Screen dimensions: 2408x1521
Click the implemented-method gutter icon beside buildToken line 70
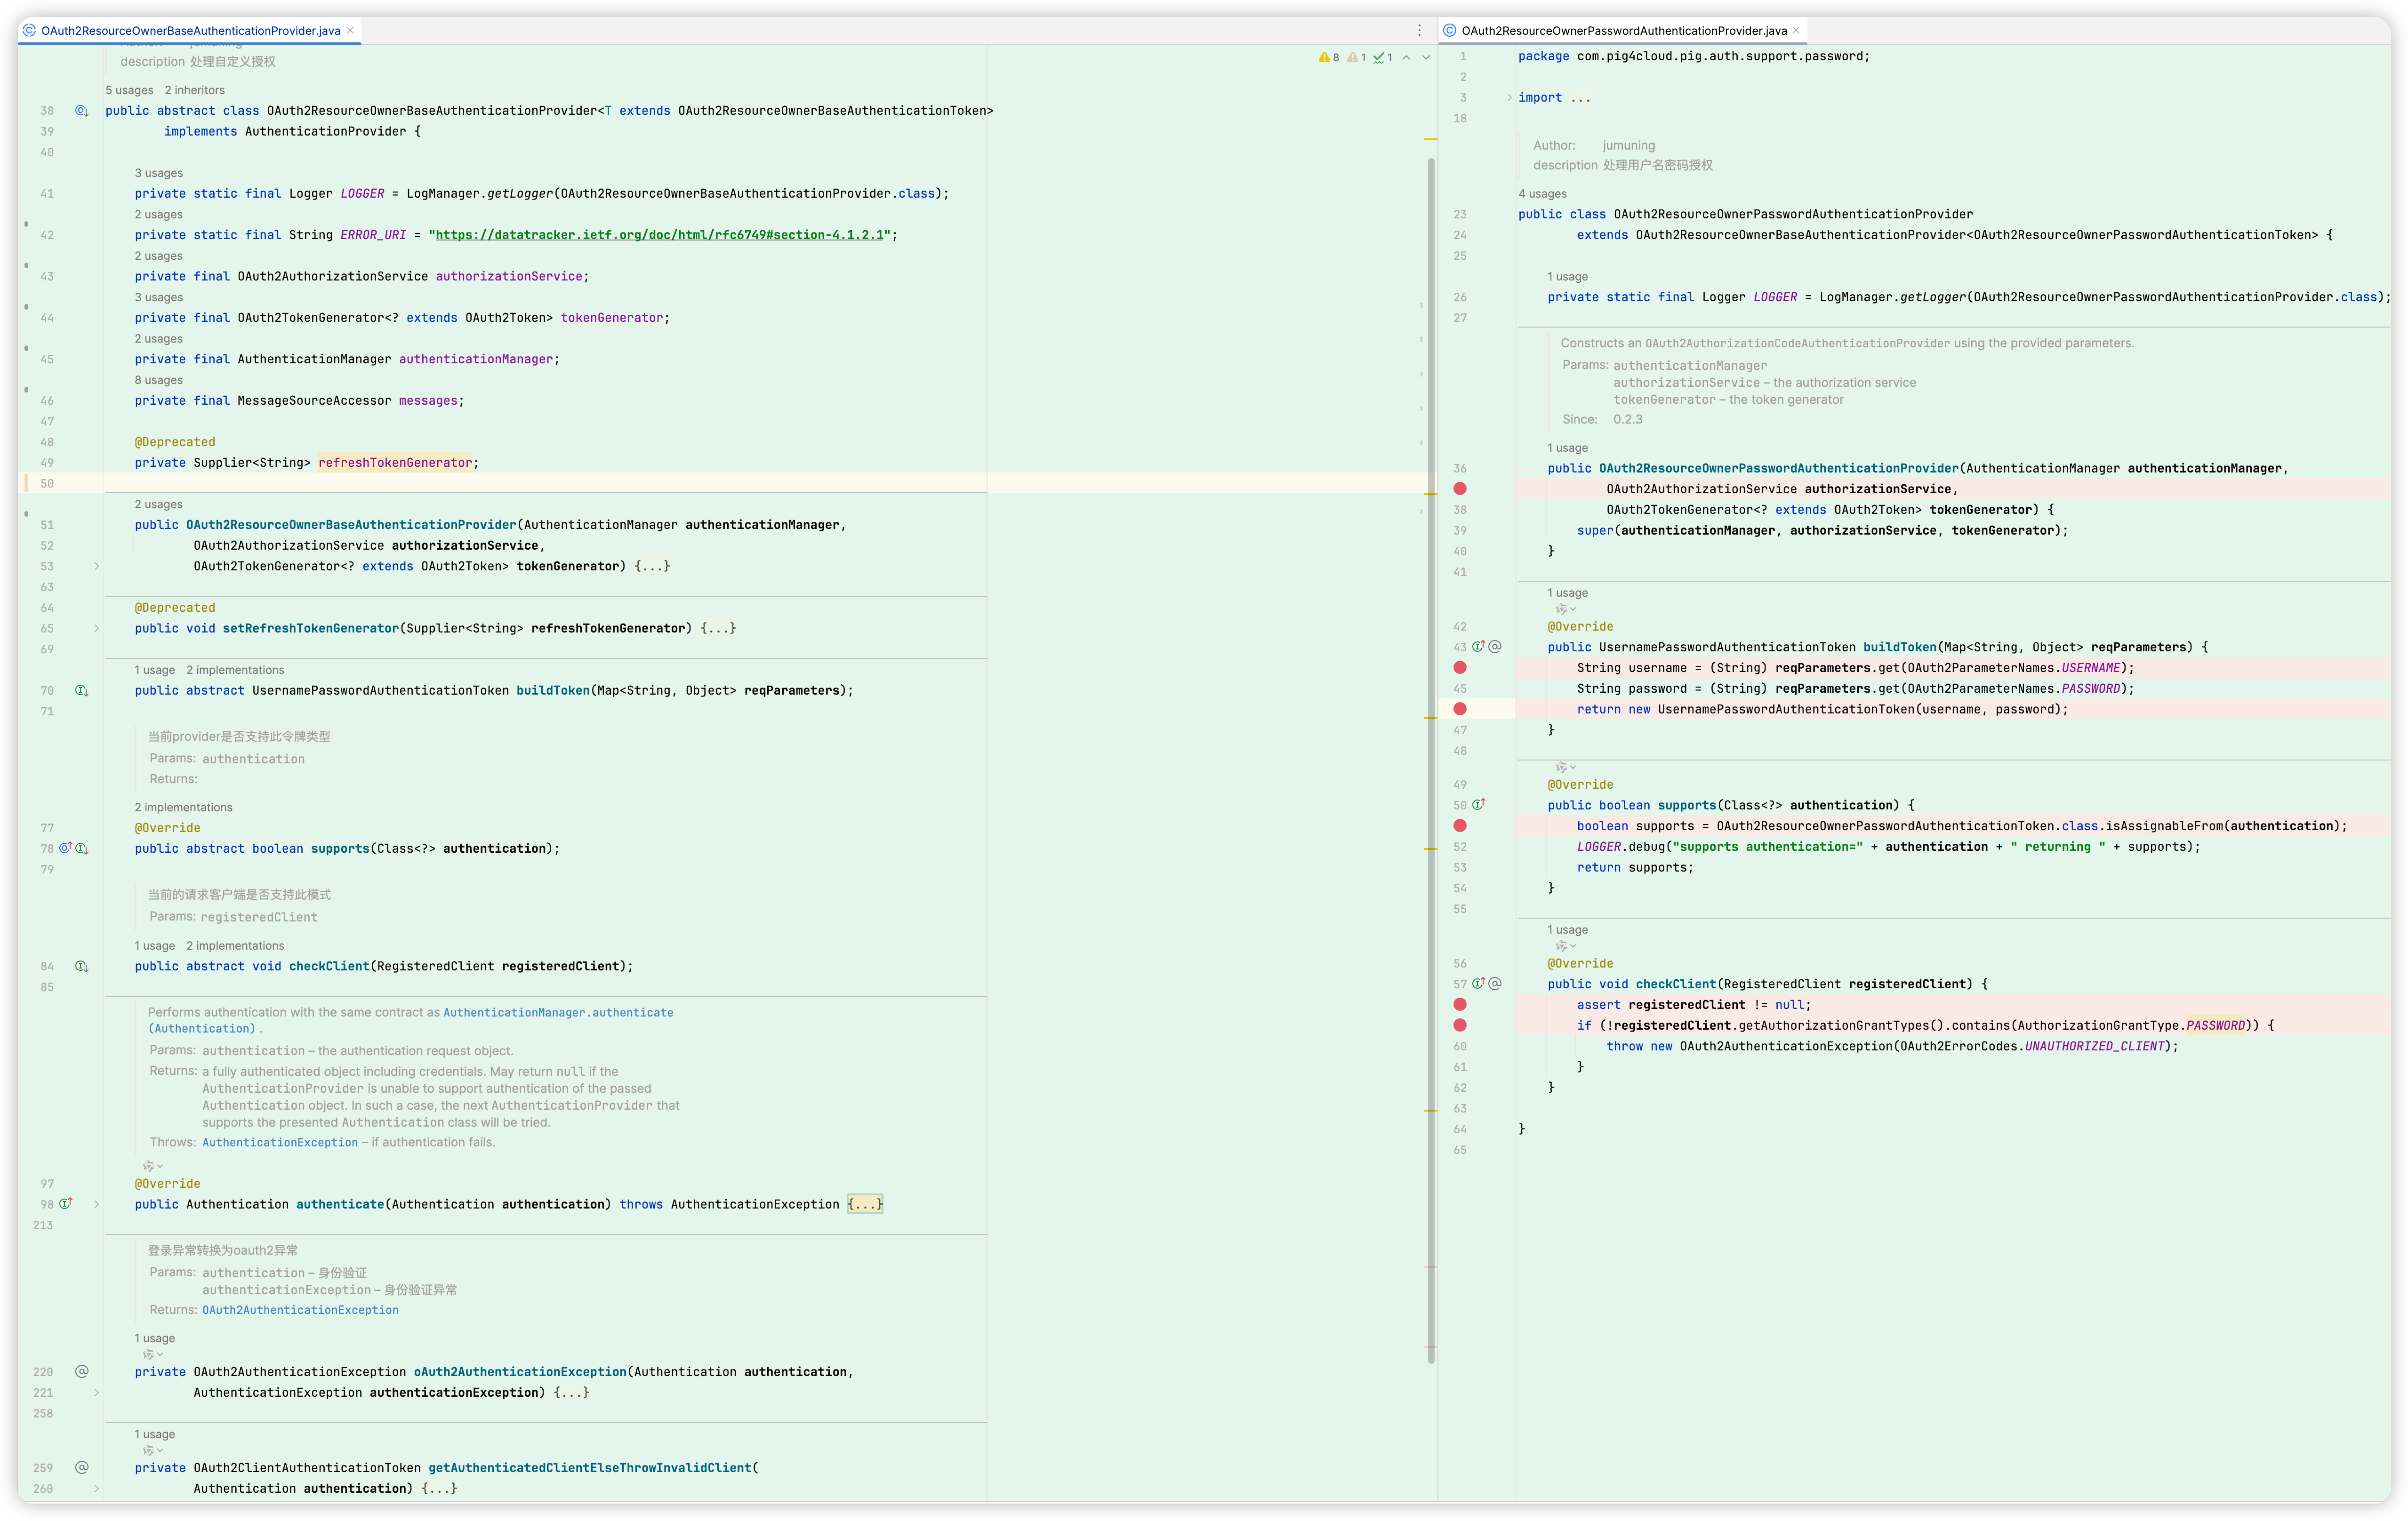81,691
